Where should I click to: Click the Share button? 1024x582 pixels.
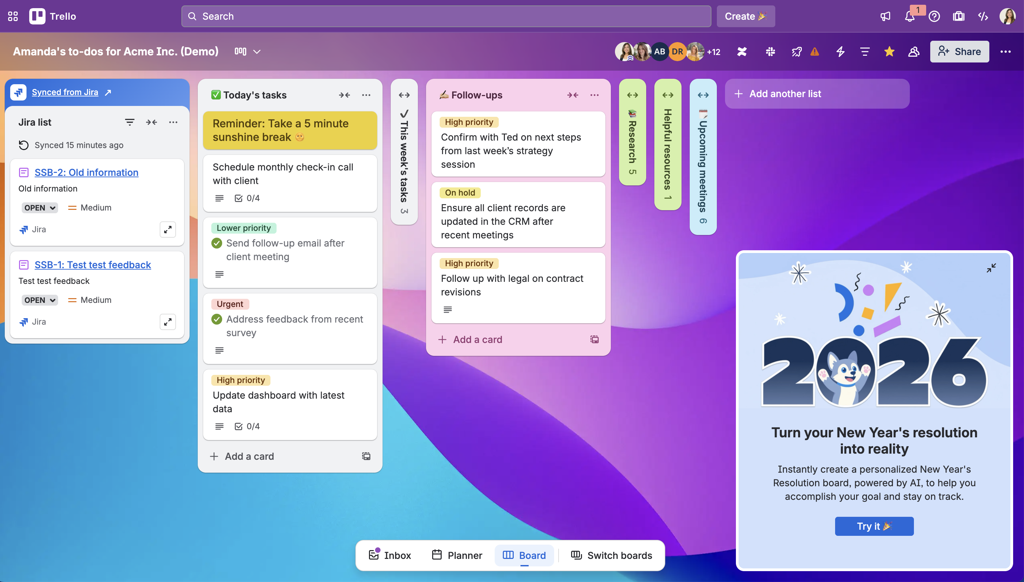[959, 52]
